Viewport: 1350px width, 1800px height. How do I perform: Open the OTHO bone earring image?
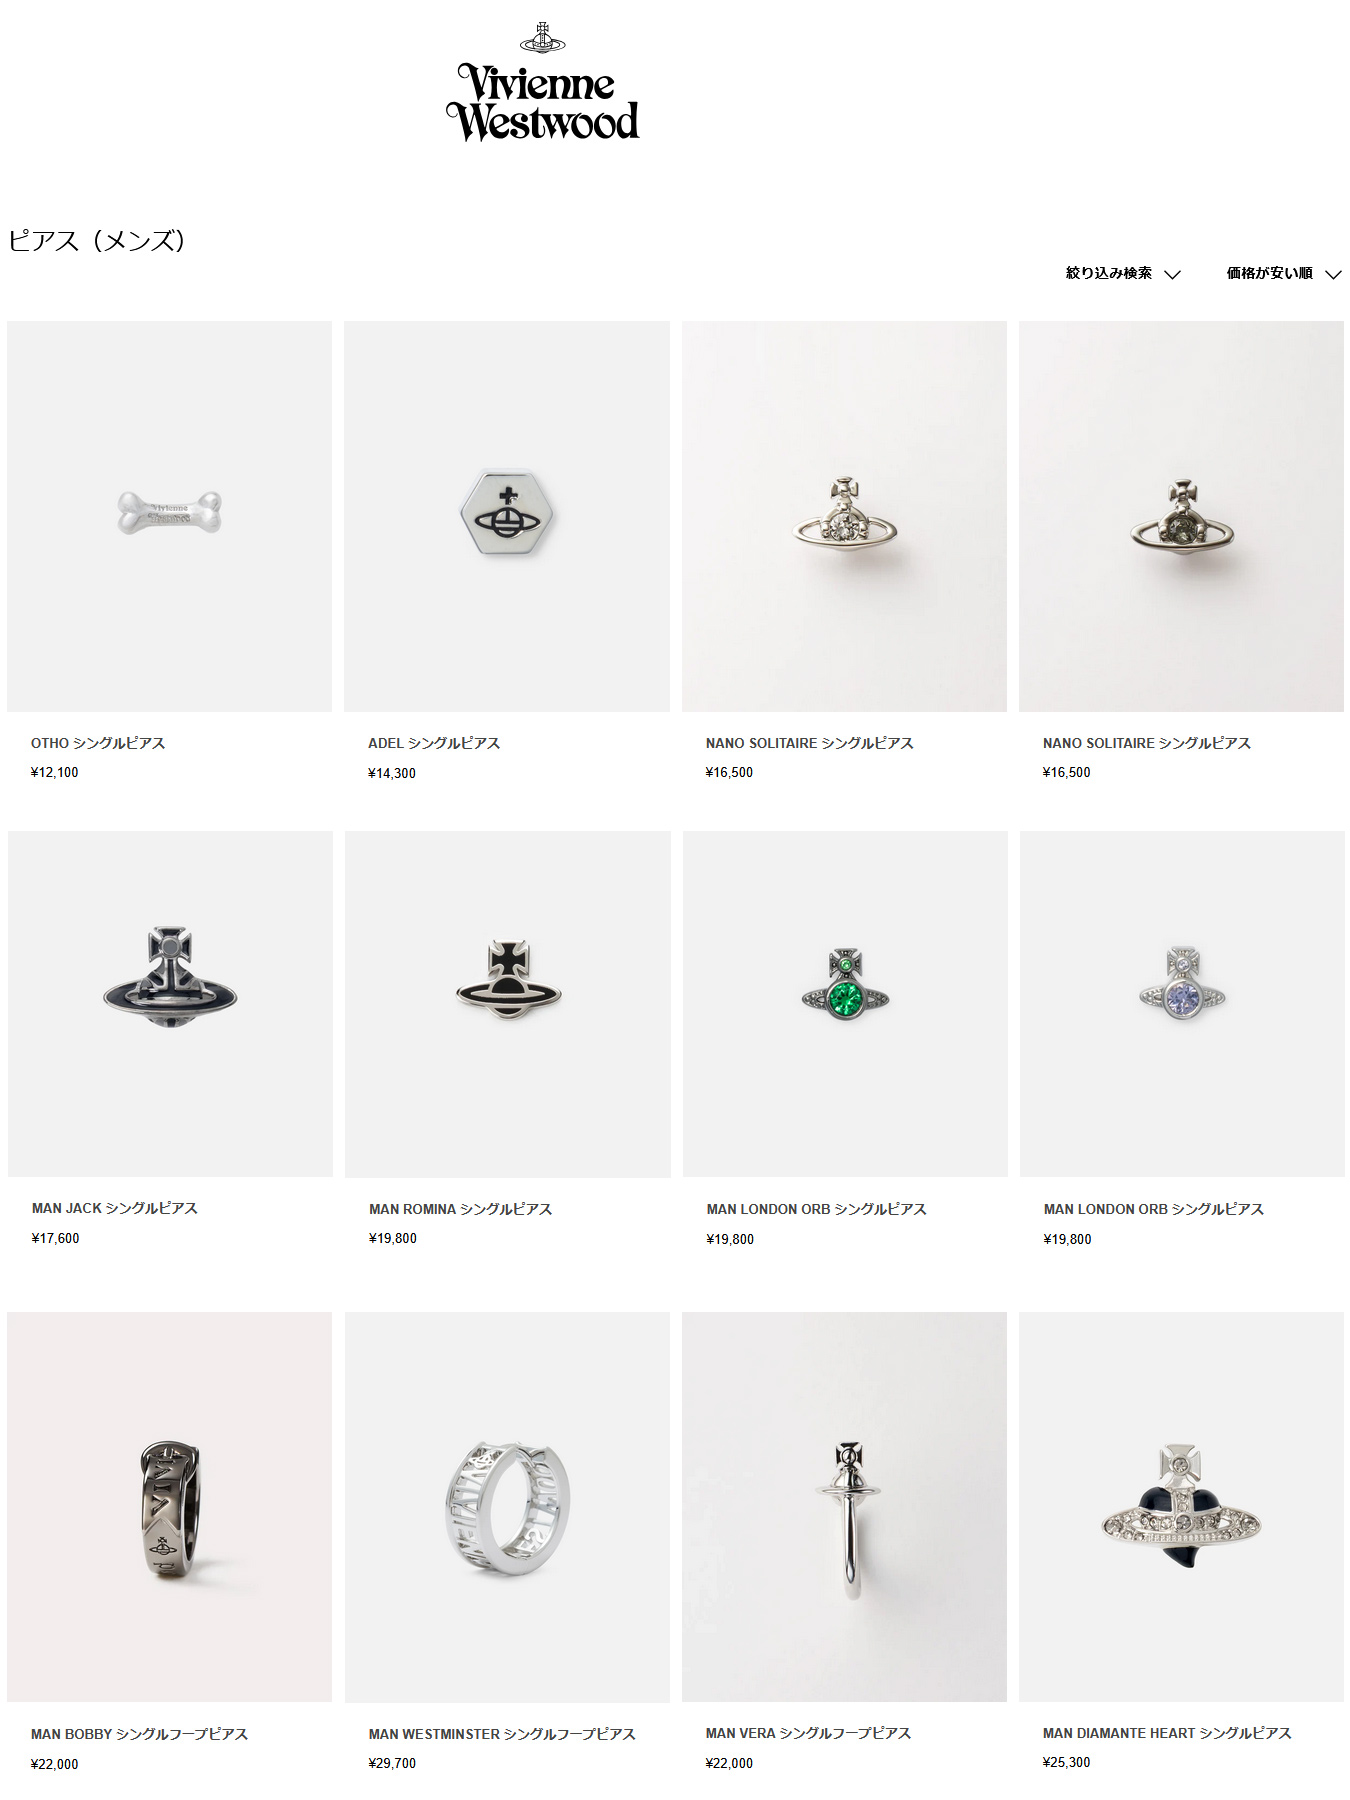[169, 516]
